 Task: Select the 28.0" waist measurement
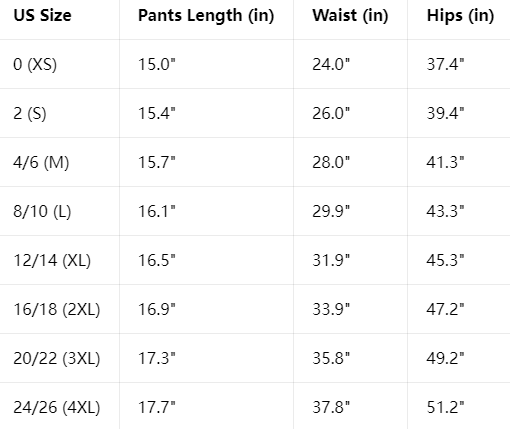[331, 162]
